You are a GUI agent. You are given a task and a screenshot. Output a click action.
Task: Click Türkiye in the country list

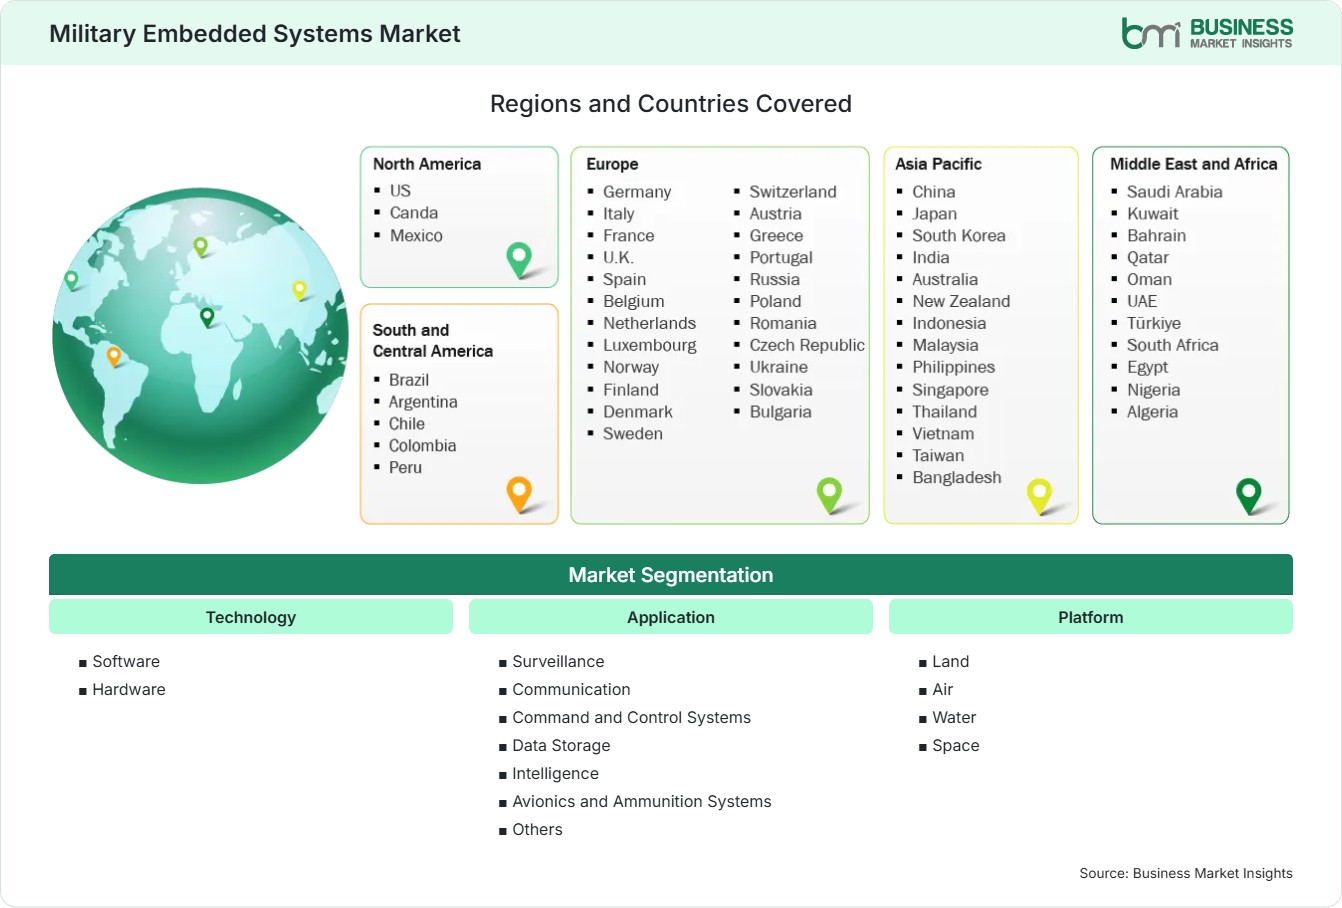point(1154,323)
